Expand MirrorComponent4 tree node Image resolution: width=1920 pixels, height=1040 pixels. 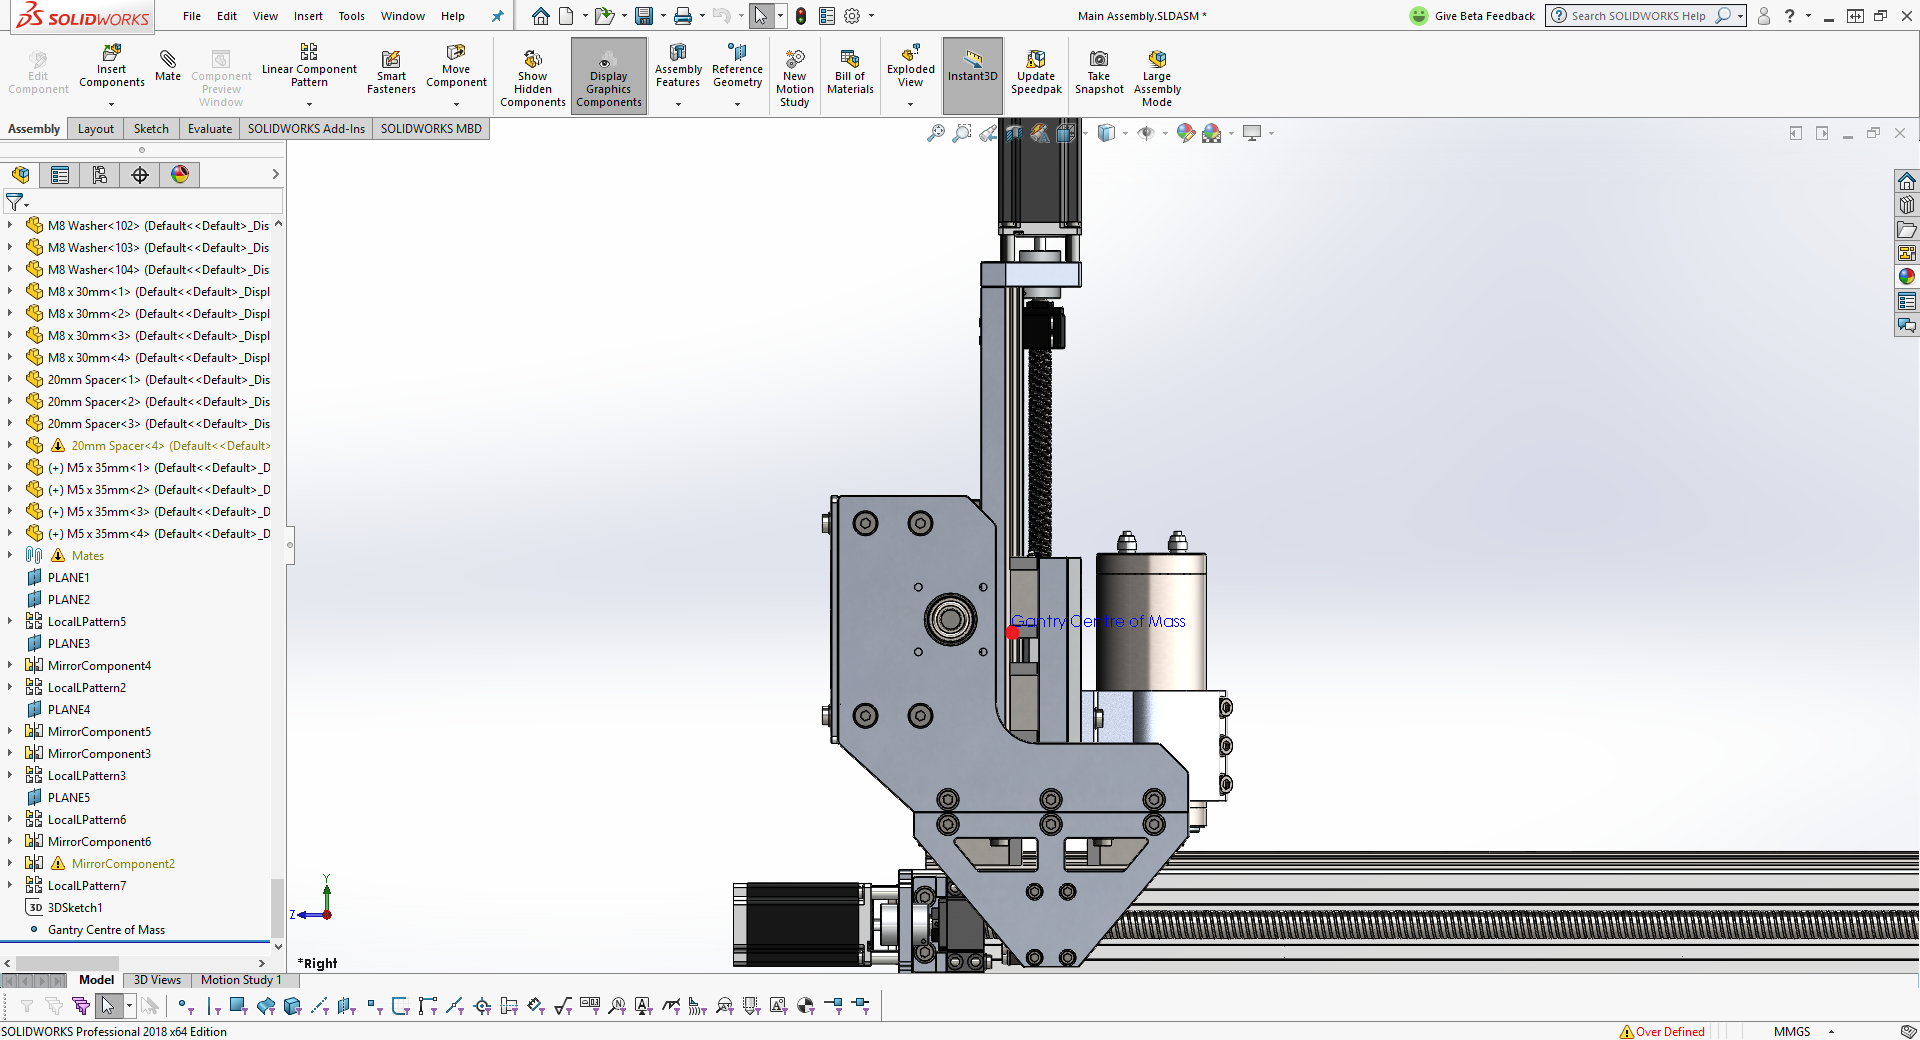click(10, 665)
